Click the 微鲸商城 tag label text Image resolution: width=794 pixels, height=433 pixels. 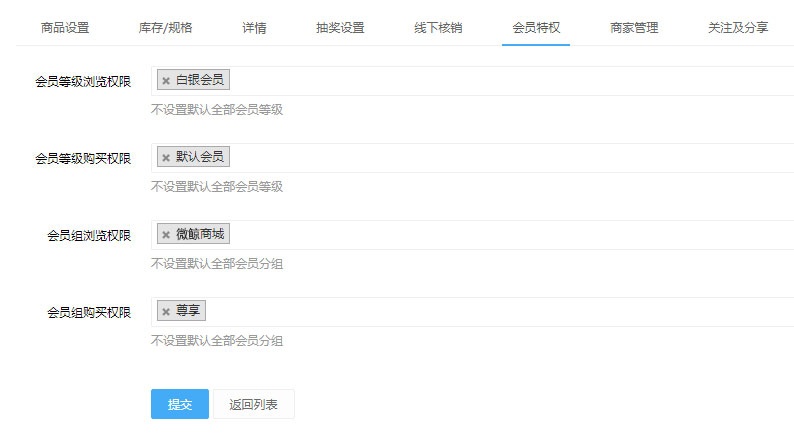199,235
